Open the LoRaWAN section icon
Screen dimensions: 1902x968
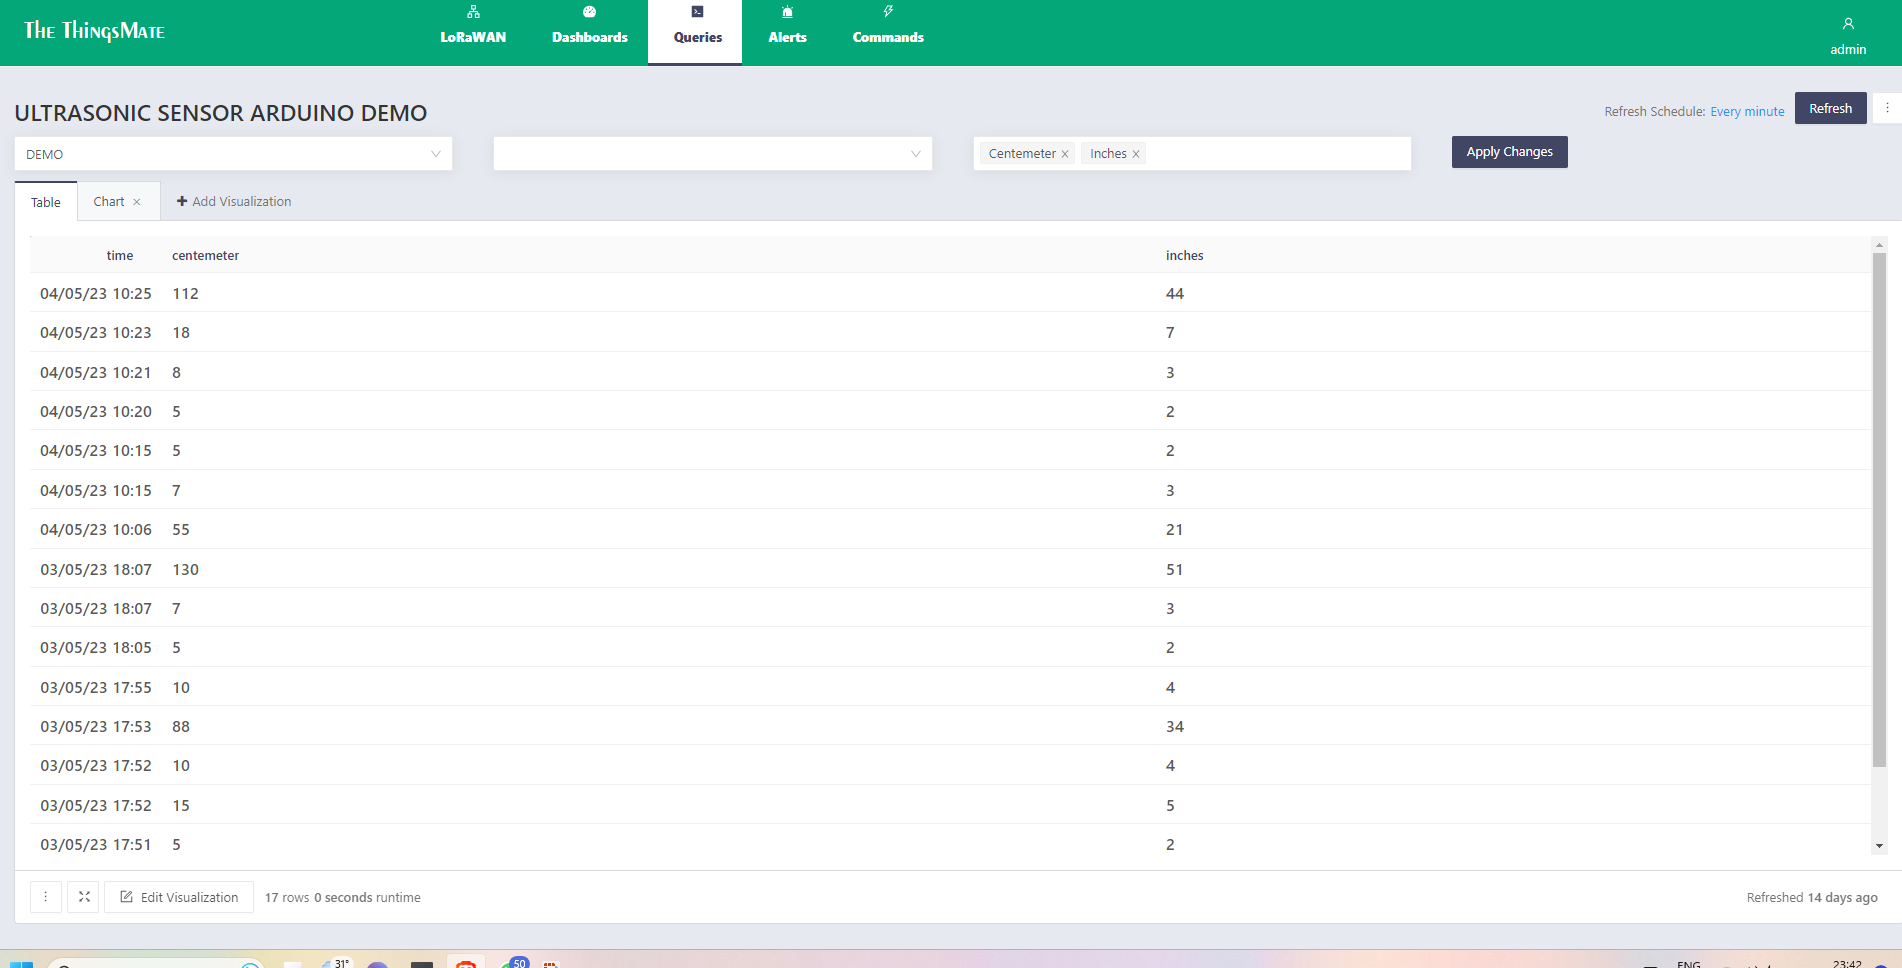(472, 12)
